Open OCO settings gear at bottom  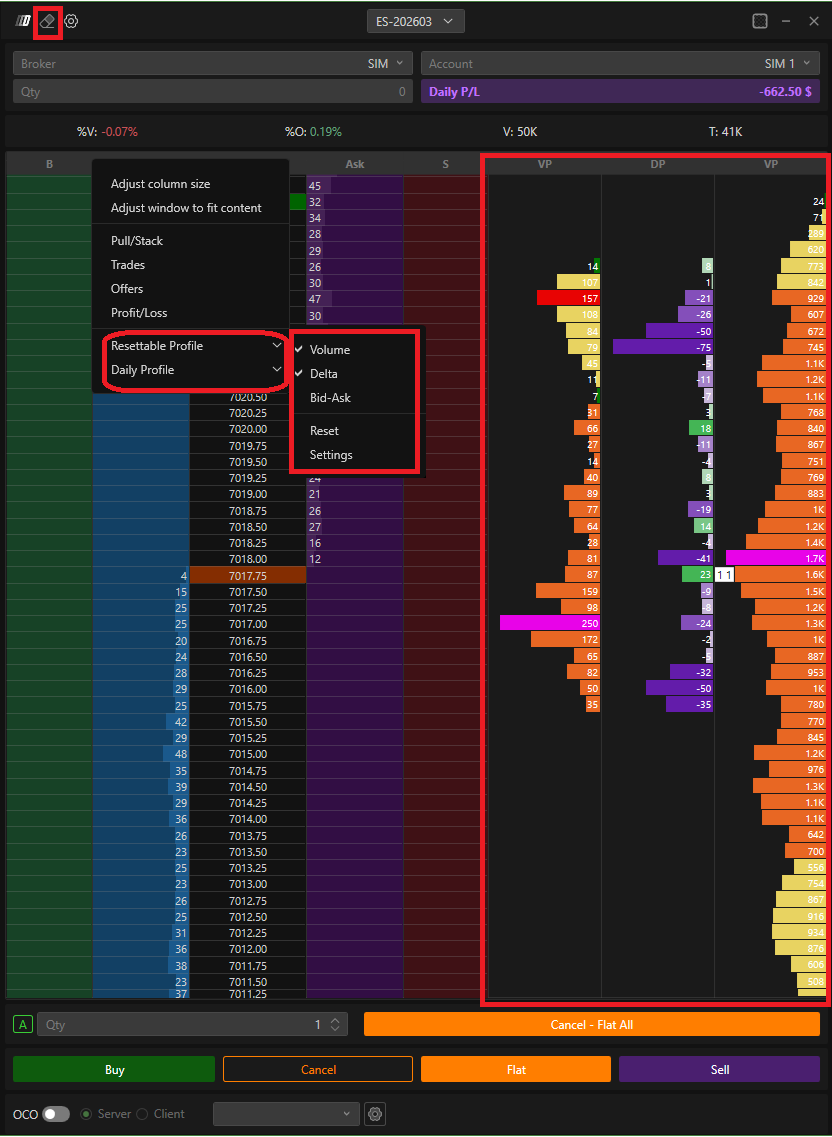pos(375,1114)
